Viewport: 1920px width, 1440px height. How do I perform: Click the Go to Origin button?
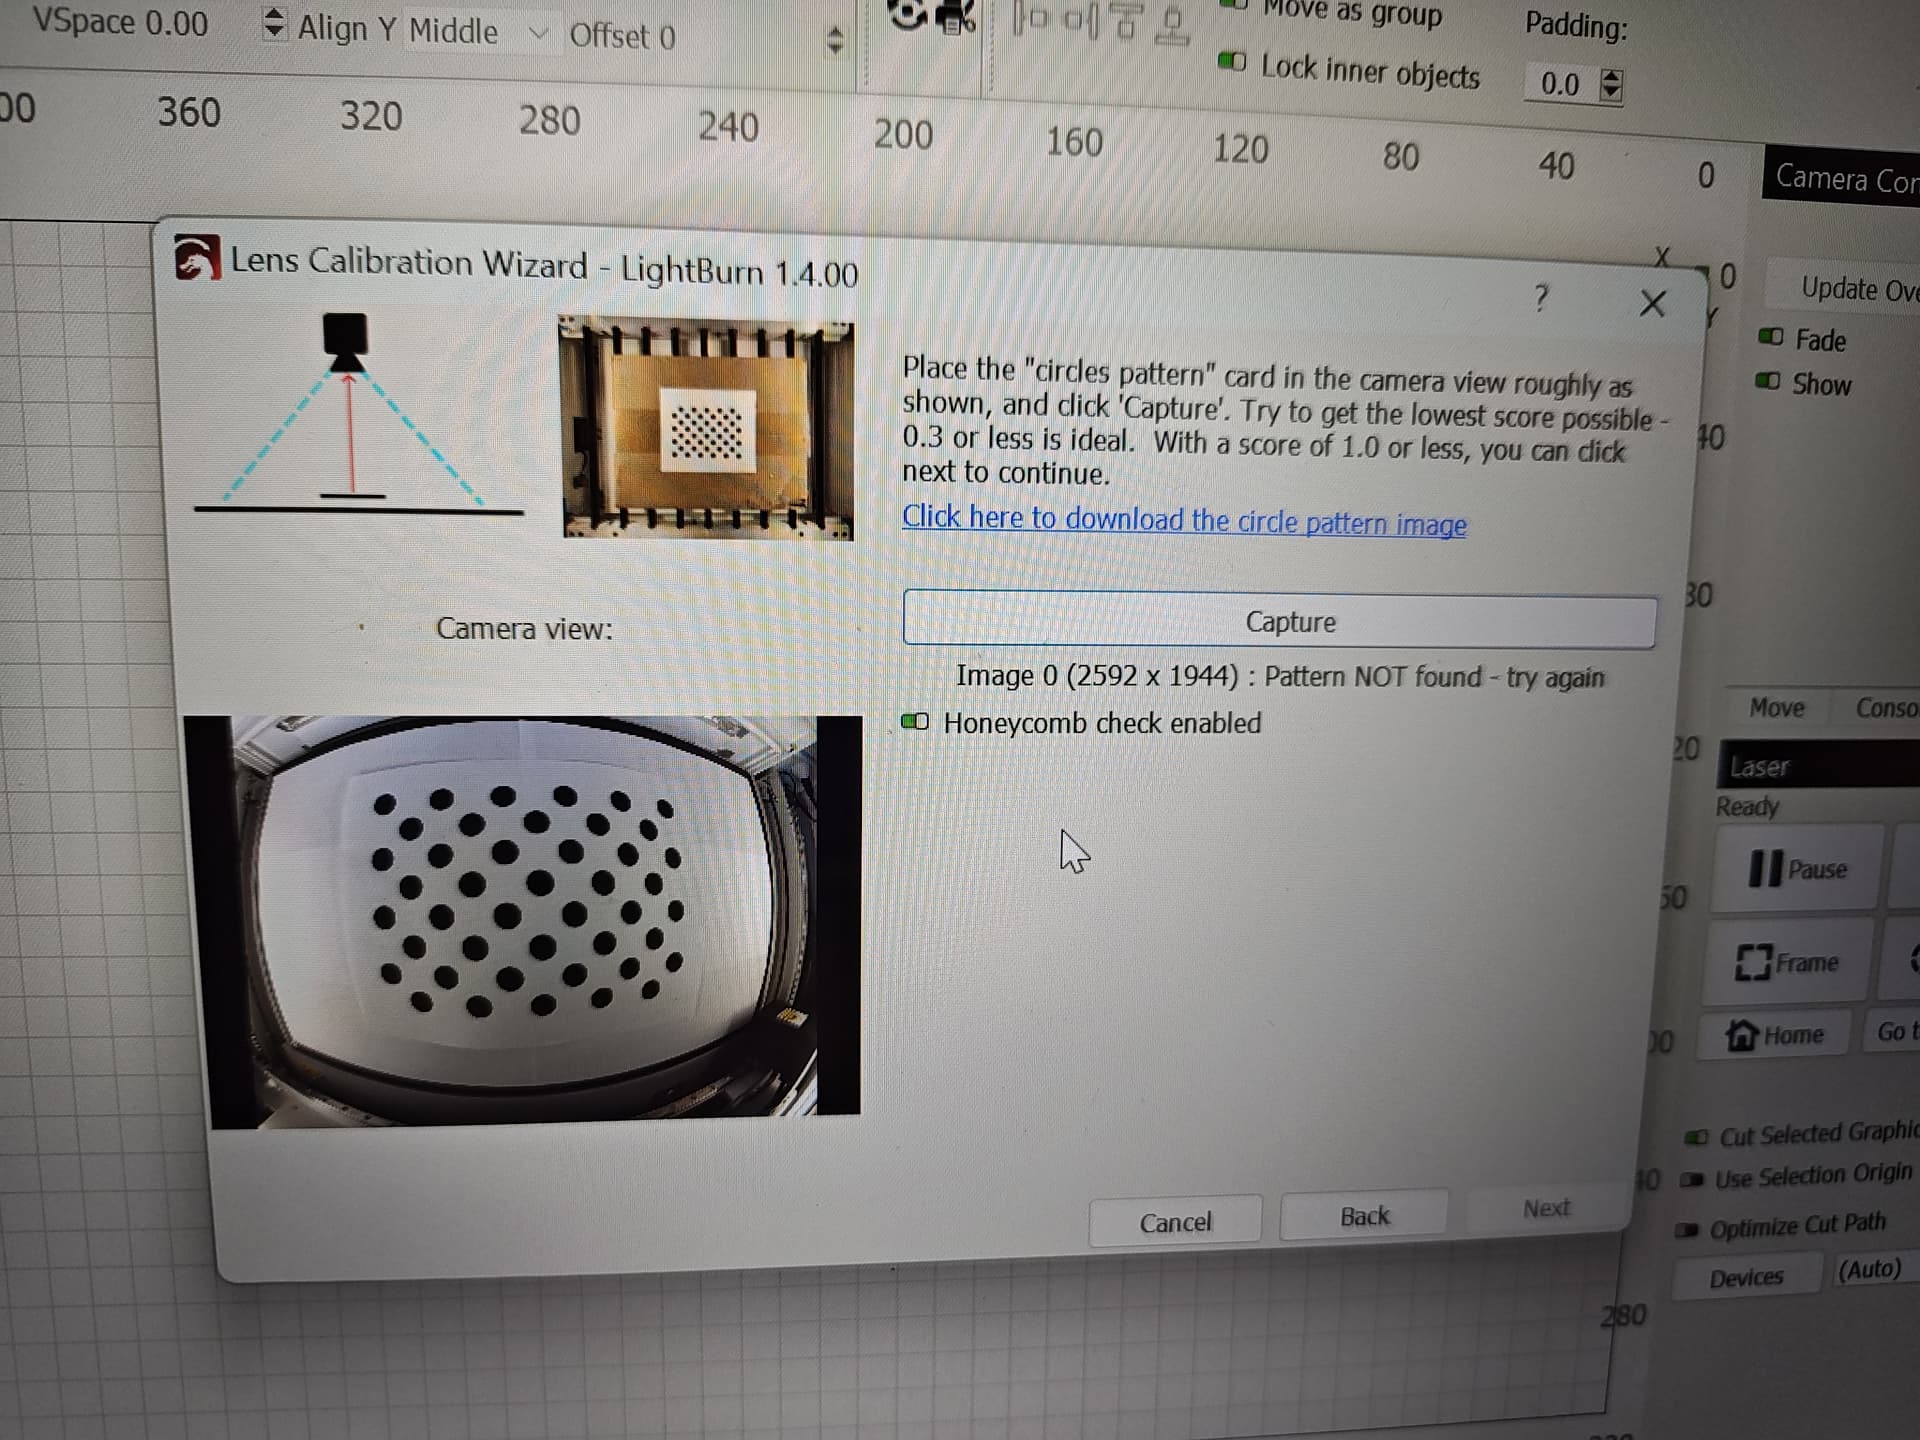pyautogui.click(x=1893, y=1031)
